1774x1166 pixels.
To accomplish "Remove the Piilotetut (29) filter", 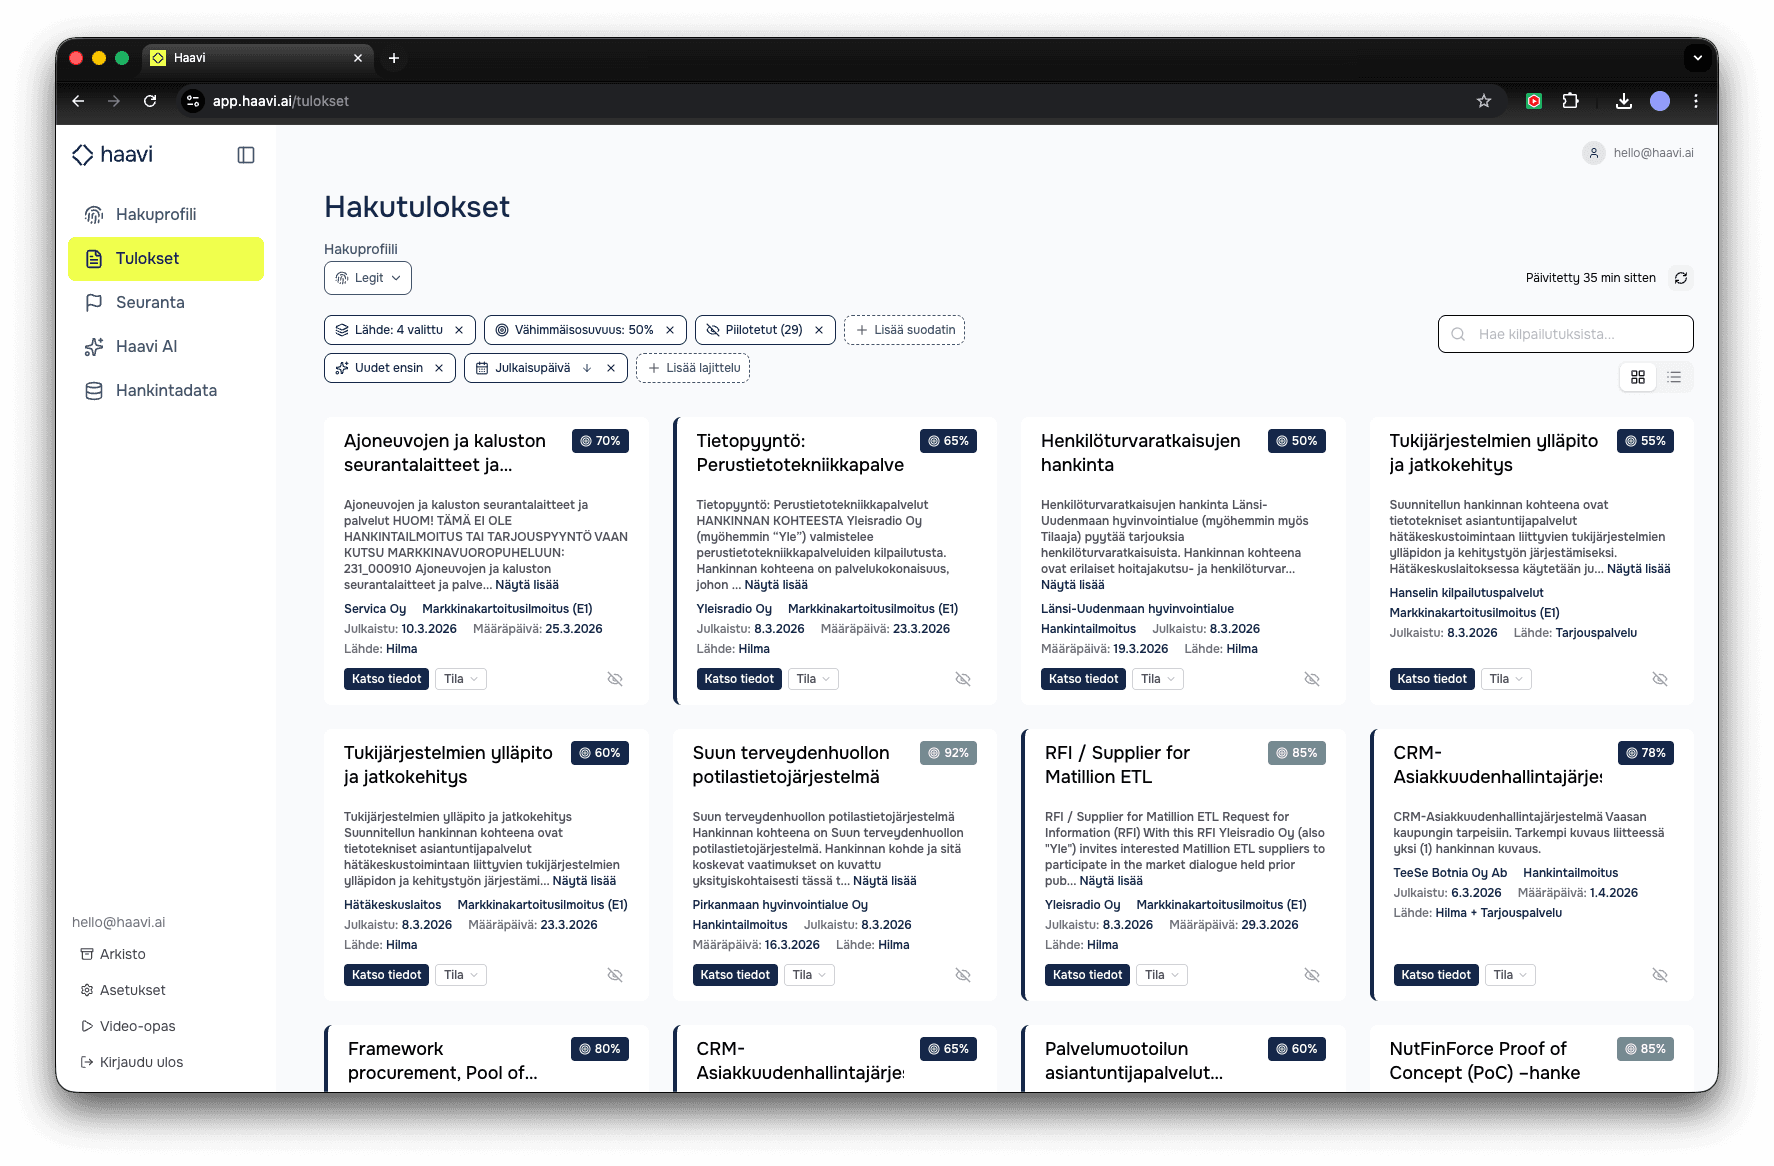I will [x=819, y=330].
